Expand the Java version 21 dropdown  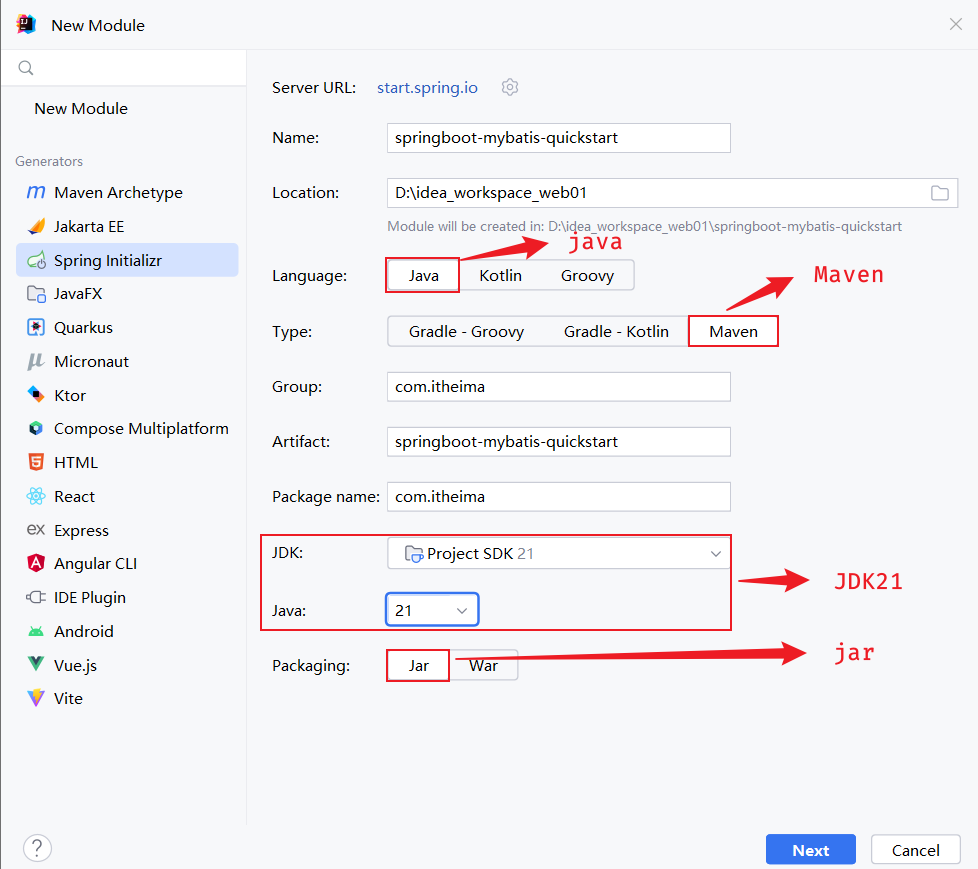(432, 610)
